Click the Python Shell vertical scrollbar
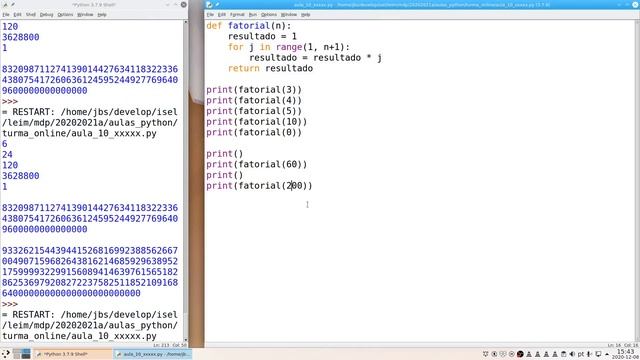The height and width of the screenshot is (360, 640). click(x=186, y=180)
